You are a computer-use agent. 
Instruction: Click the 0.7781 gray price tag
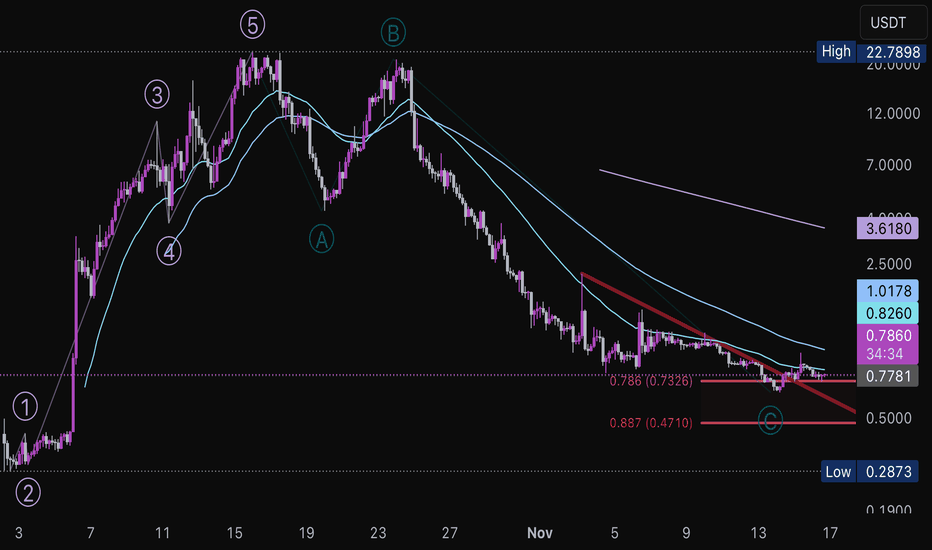887,376
